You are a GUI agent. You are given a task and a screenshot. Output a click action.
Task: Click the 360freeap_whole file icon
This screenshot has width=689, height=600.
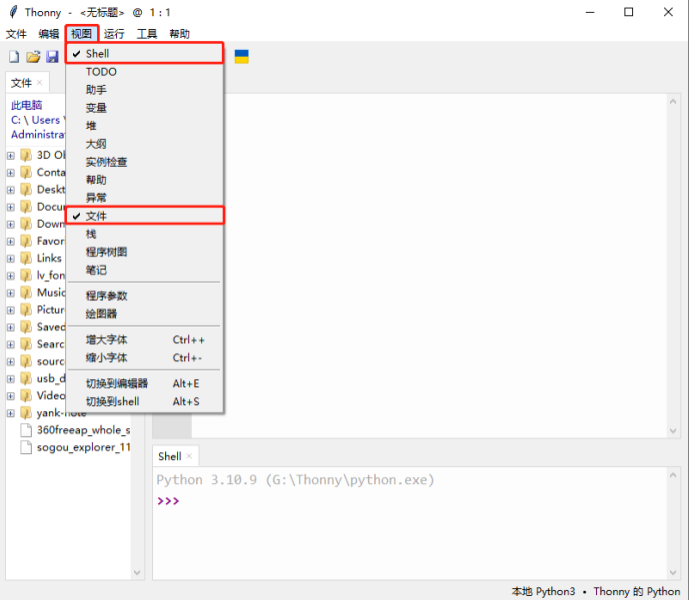point(27,430)
